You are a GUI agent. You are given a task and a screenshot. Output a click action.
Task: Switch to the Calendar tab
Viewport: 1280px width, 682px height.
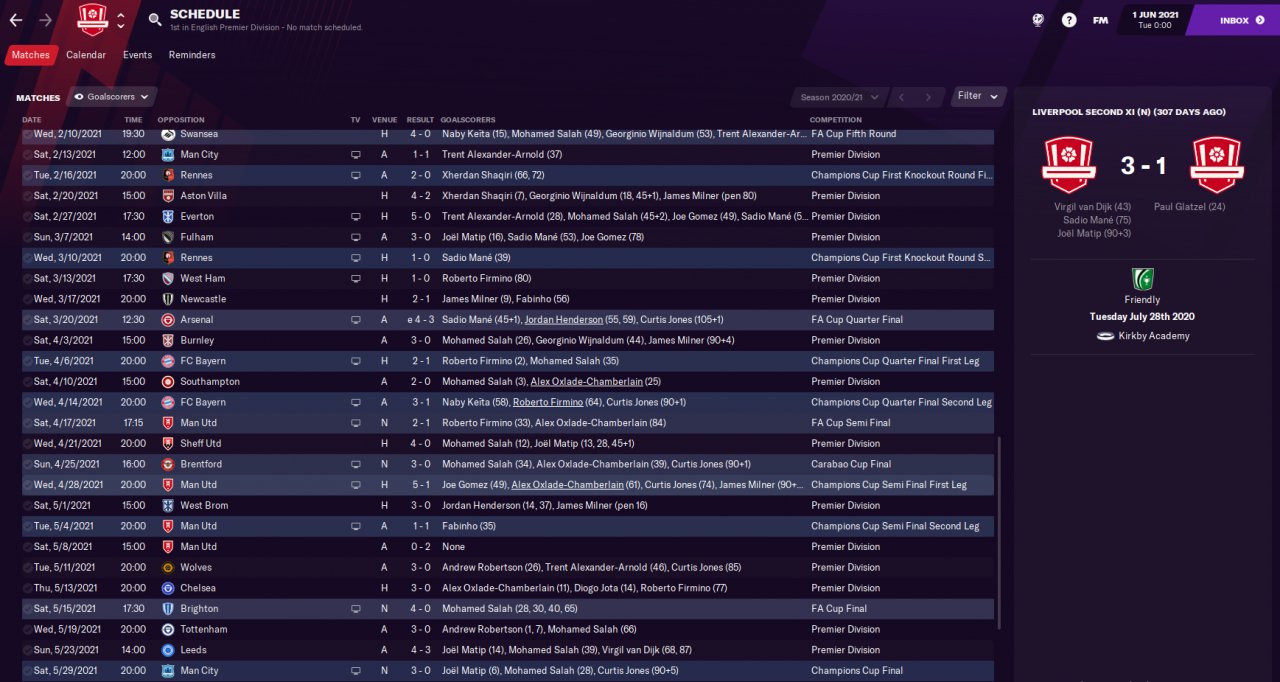click(86, 55)
